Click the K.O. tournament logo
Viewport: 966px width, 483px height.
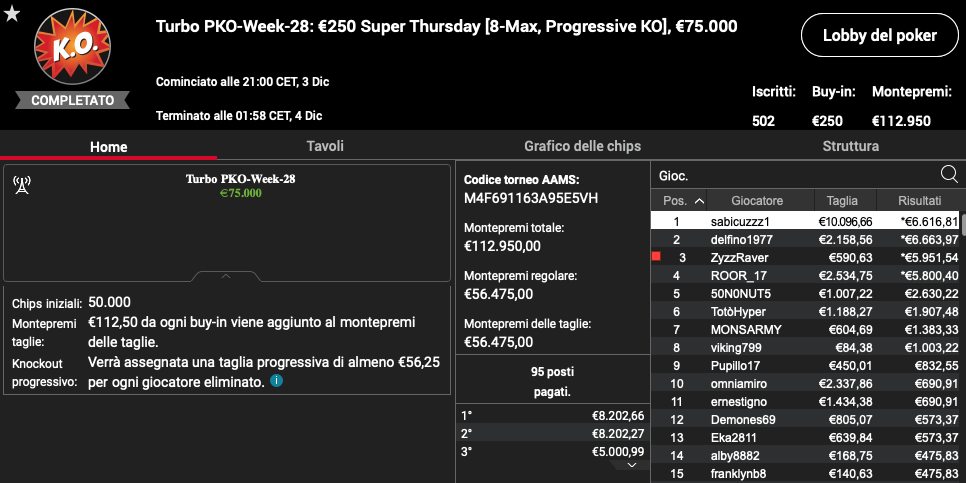(x=73, y=47)
